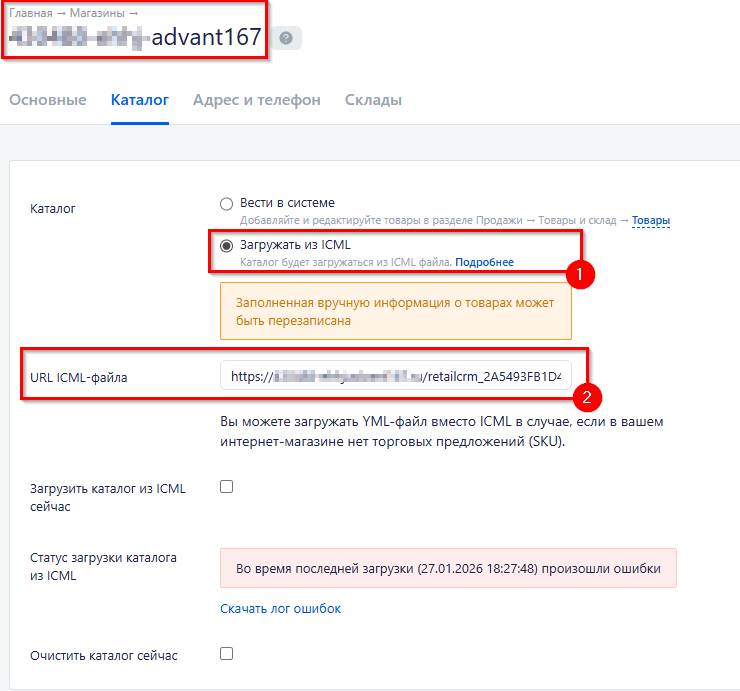Click the orange overwrite warning notice

coord(395,311)
